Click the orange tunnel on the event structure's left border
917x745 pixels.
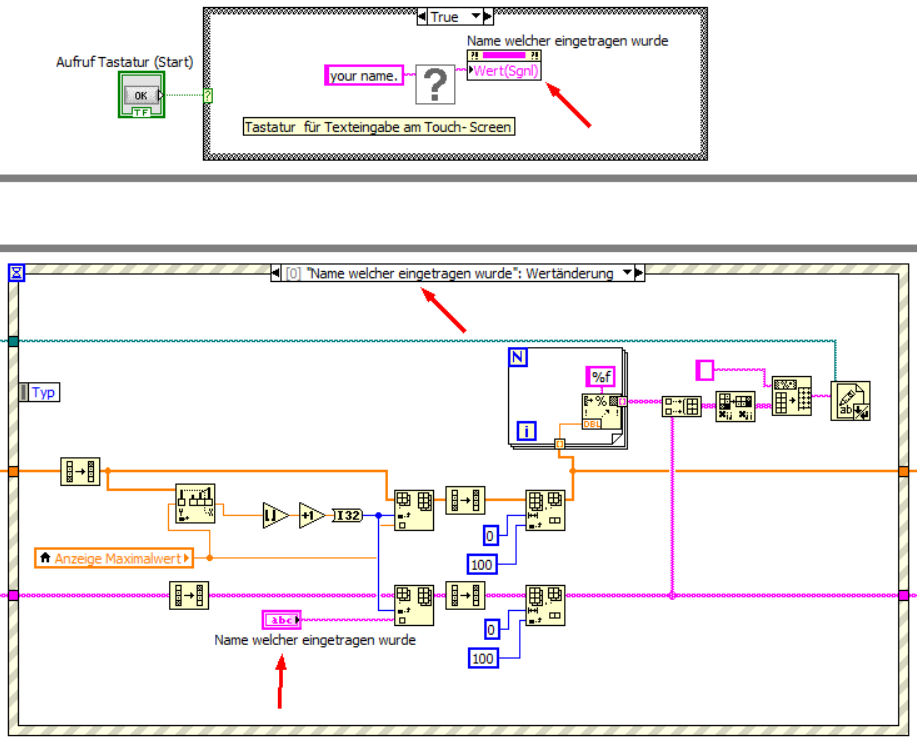pos(13,471)
